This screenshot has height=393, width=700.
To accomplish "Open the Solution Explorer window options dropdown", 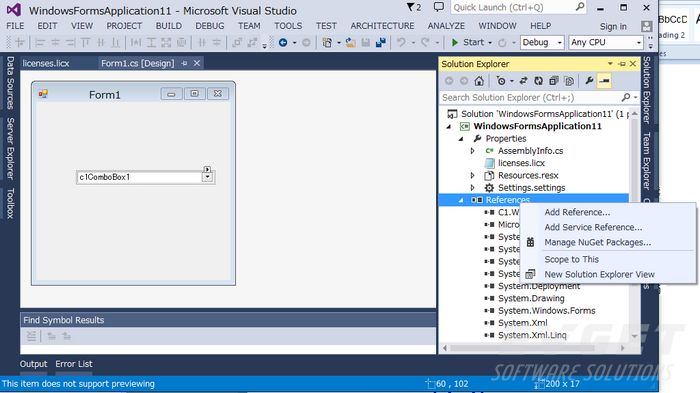I will pos(610,64).
